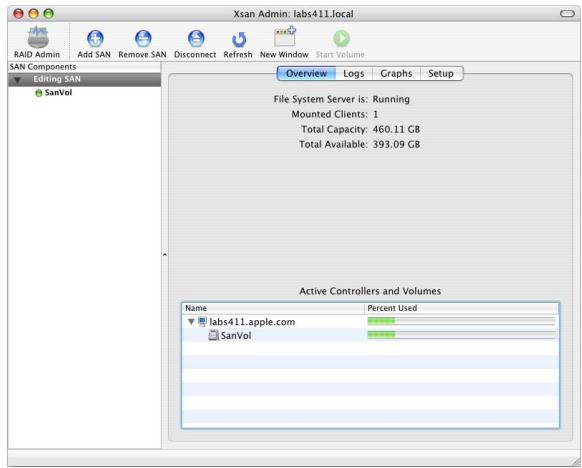Image resolution: width=582 pixels, height=468 pixels.
Task: Click the Name column header
Action: [x=273, y=308]
